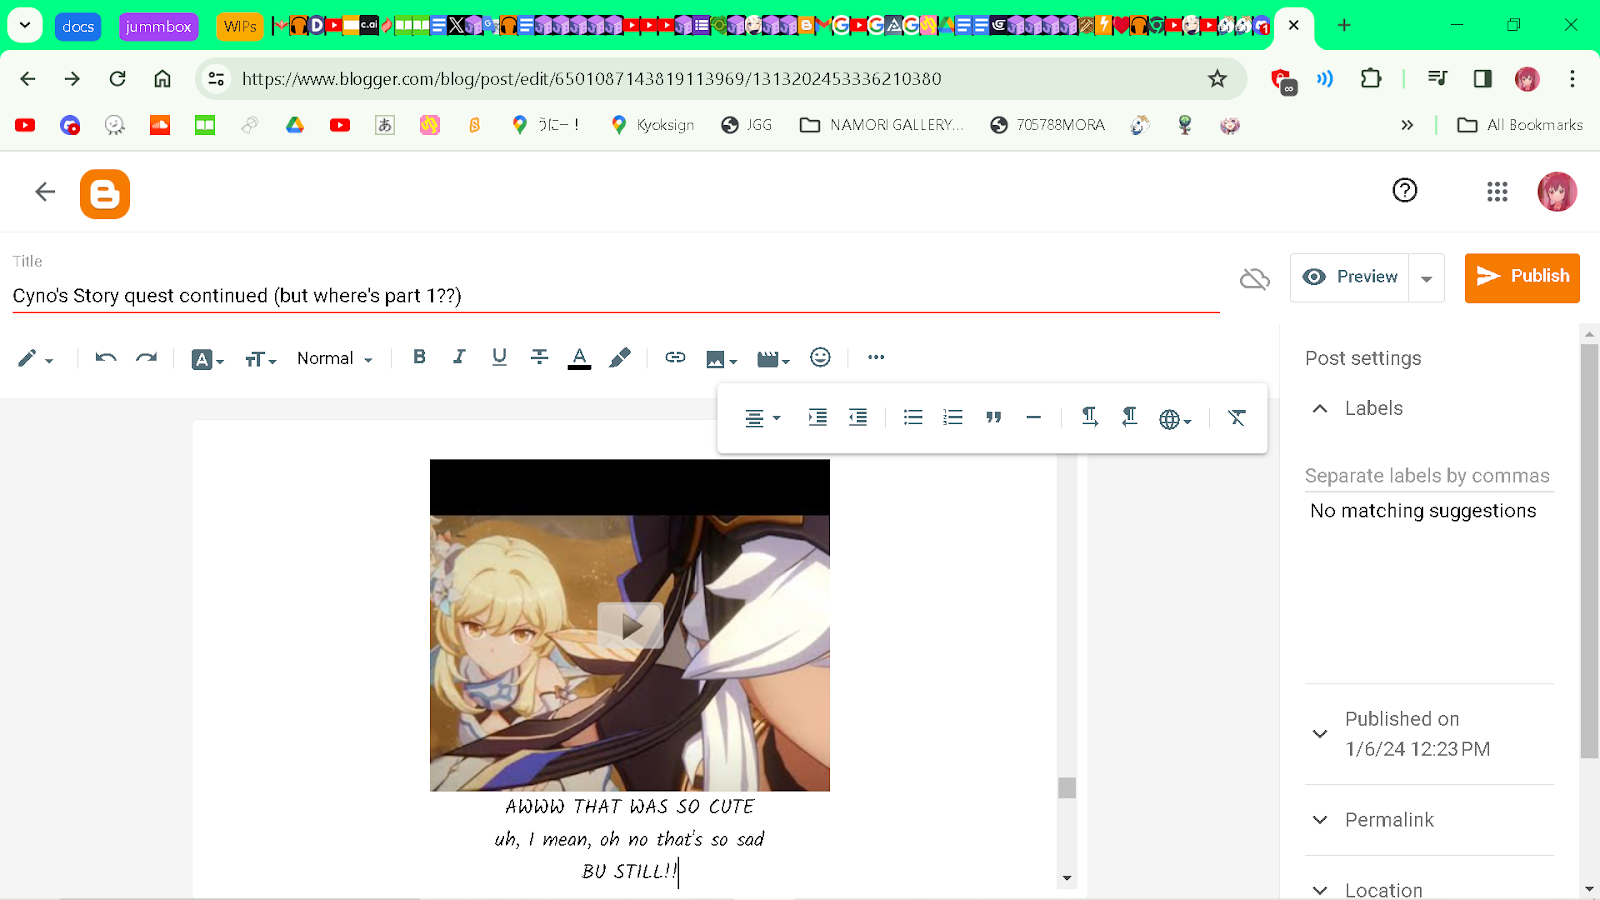Toggle underline formatting
The height and width of the screenshot is (900, 1600).
pos(499,357)
